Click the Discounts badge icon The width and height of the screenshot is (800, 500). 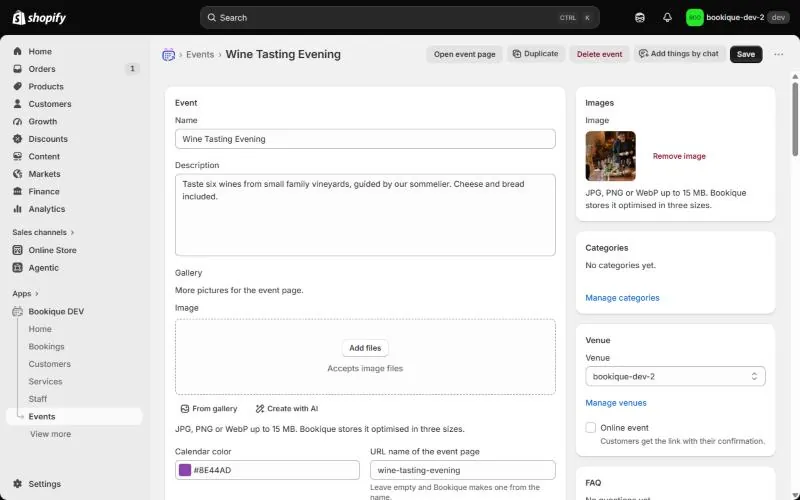17,139
